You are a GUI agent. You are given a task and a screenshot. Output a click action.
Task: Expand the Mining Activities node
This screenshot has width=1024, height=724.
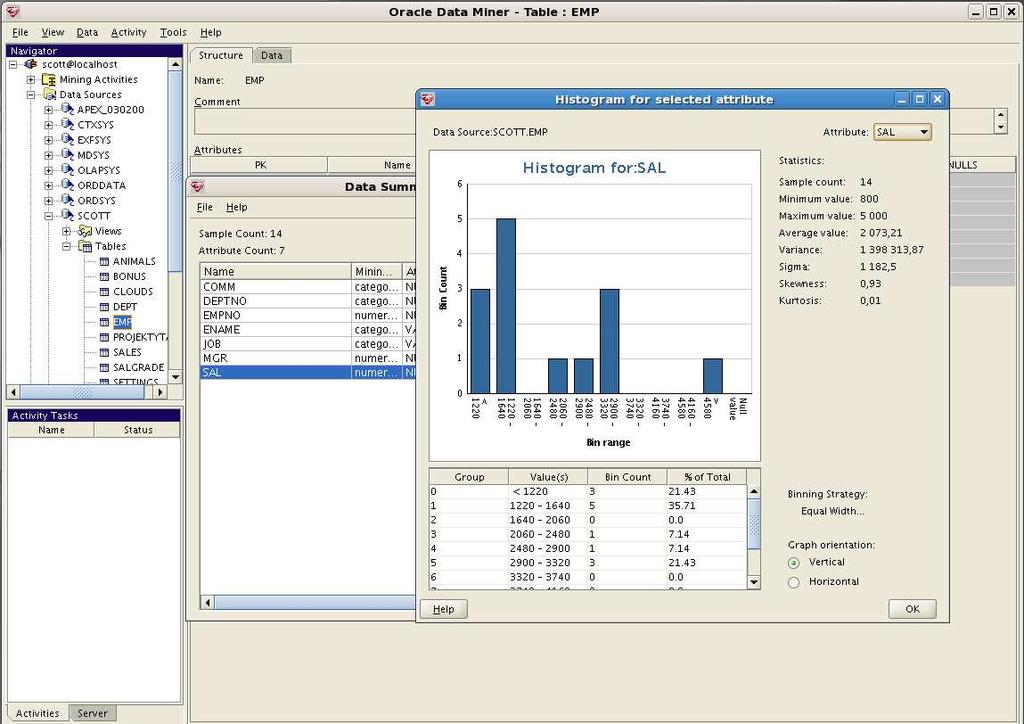tap(31, 80)
